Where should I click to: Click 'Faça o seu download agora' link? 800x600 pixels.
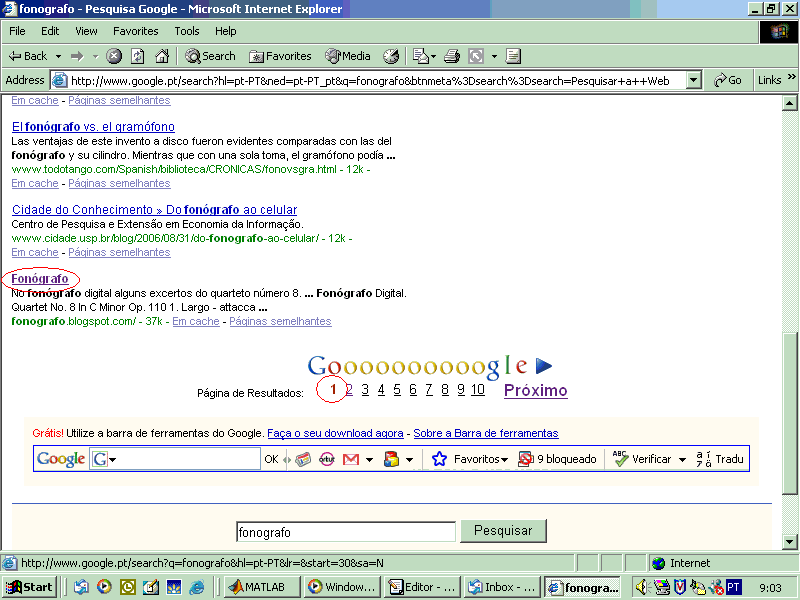point(335,433)
